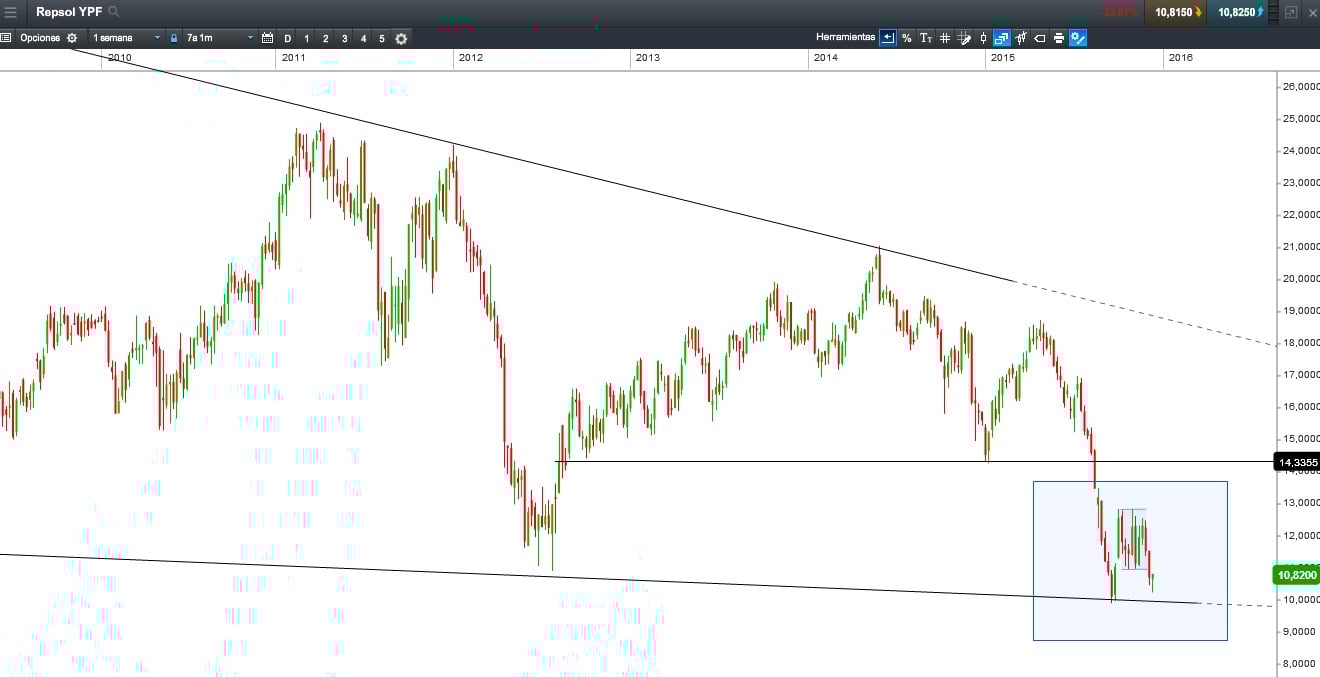This screenshot has width=1320, height=677.
Task: Open the candlestick chart type selector
Action: pos(983,38)
